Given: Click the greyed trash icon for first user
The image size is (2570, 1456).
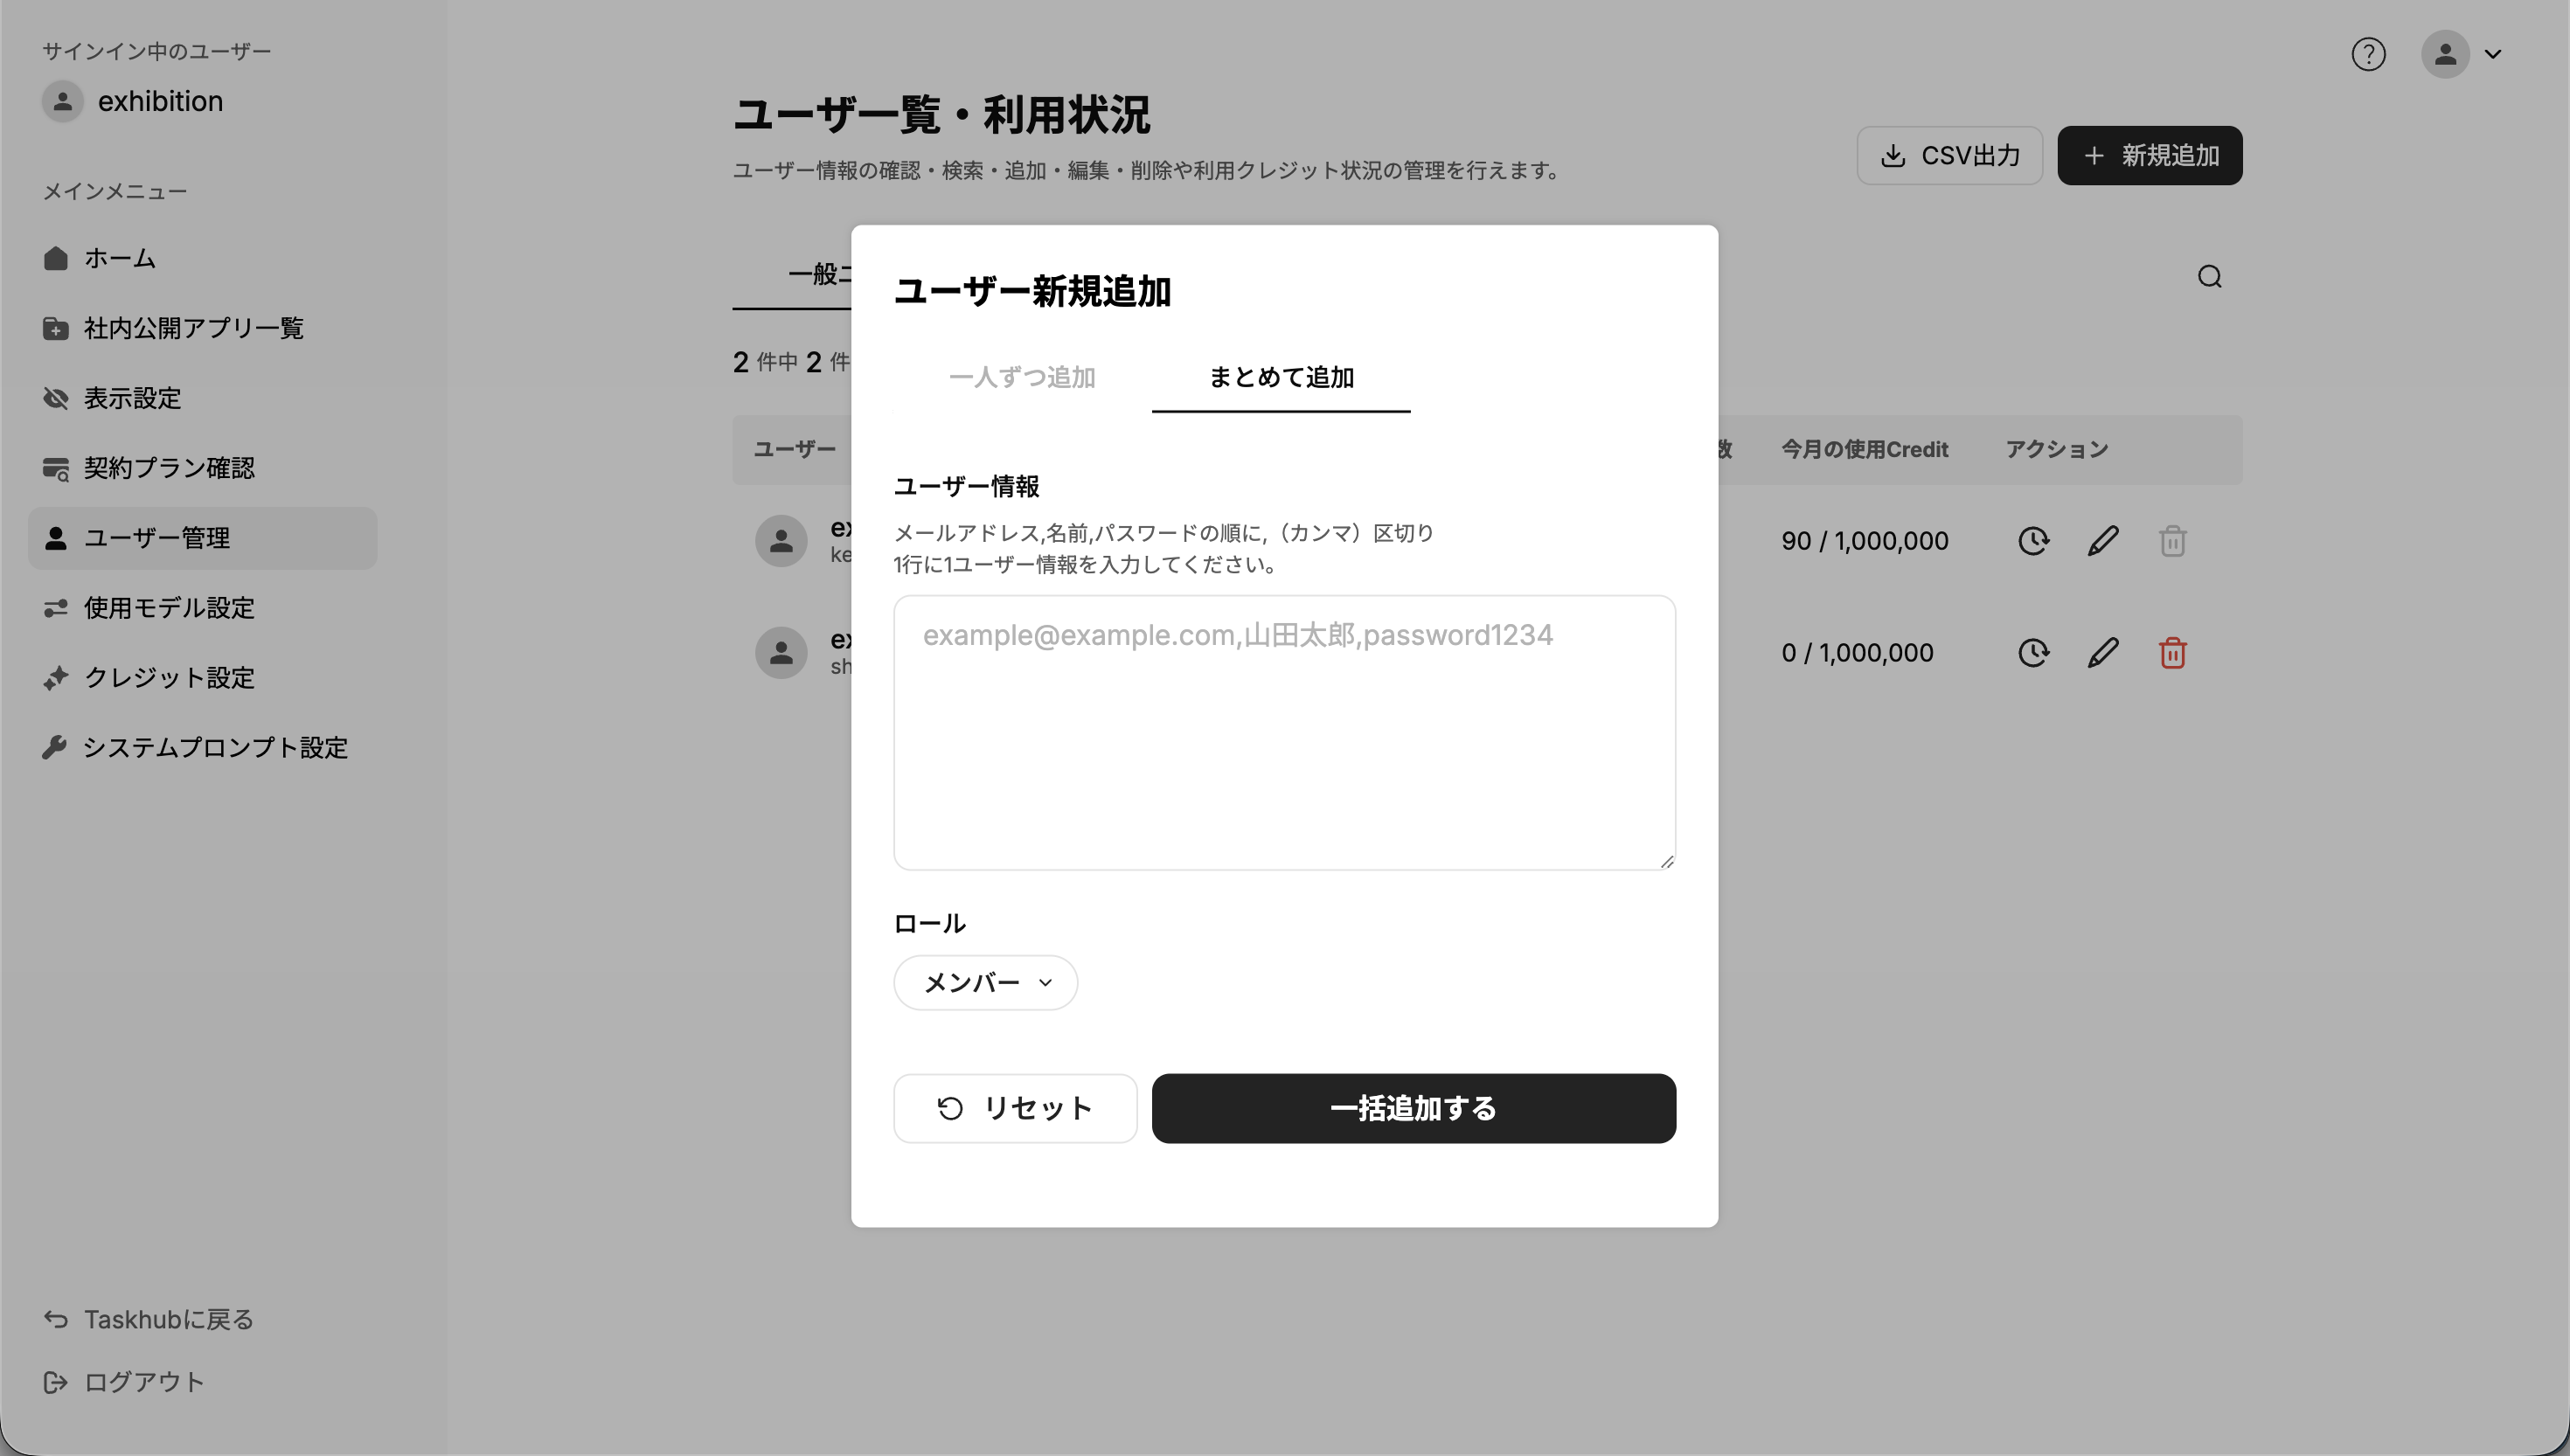Looking at the screenshot, I should (x=2172, y=541).
